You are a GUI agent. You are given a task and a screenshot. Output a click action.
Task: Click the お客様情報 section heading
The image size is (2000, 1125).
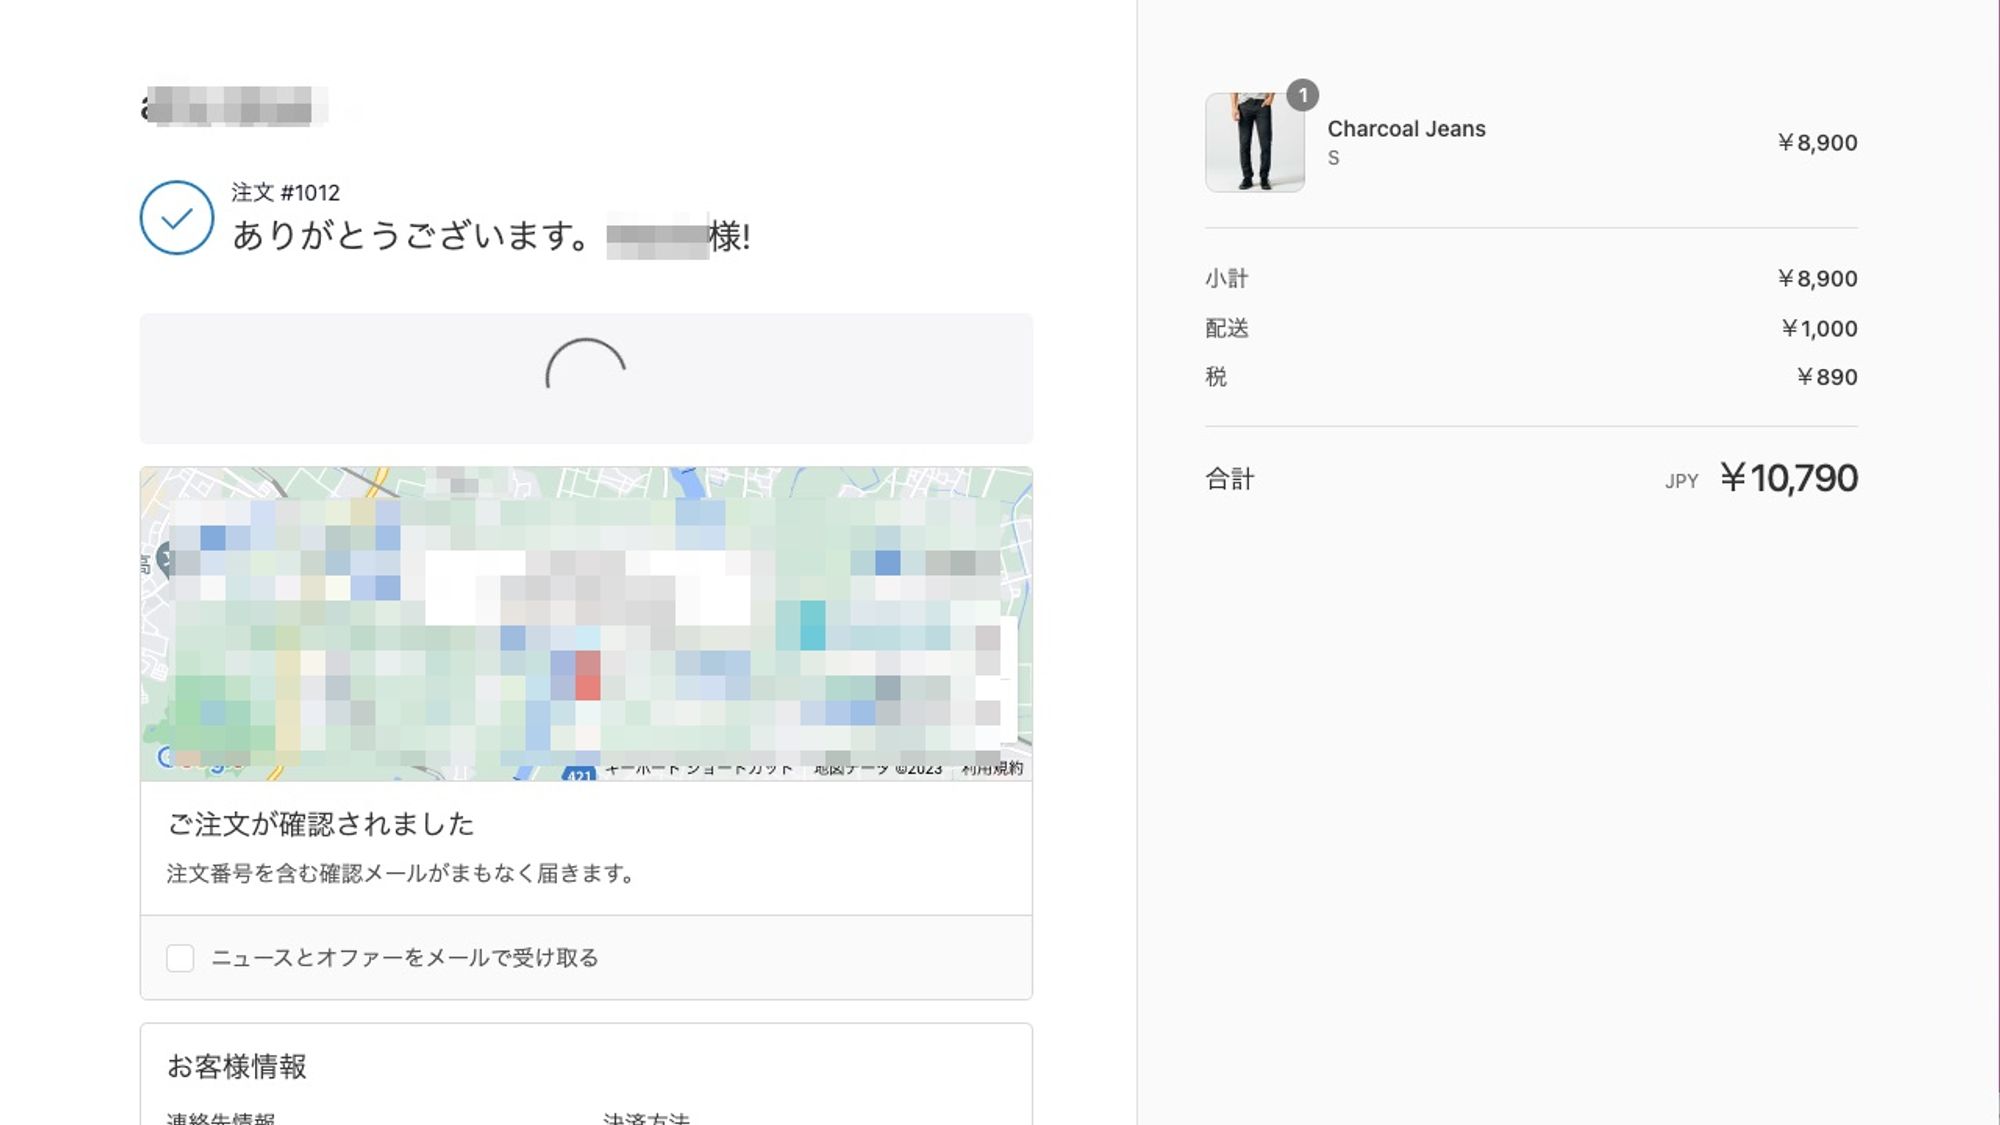click(x=237, y=1067)
